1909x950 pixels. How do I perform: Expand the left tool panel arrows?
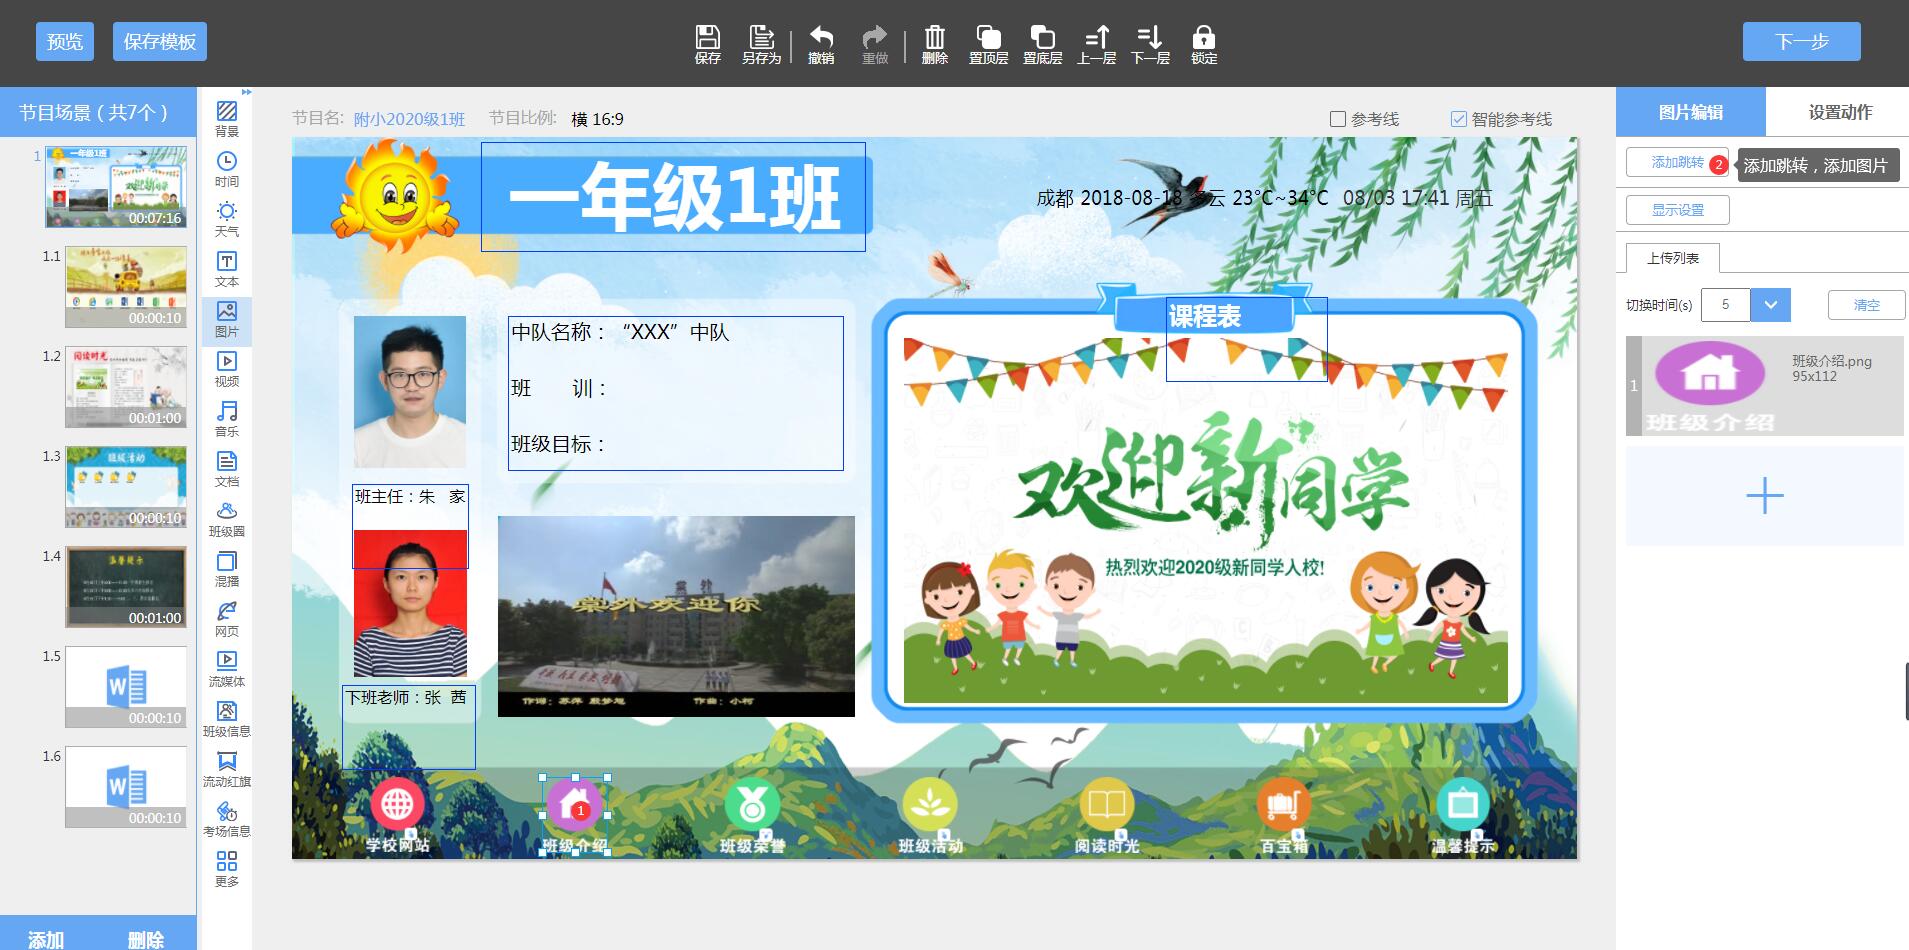[246, 92]
